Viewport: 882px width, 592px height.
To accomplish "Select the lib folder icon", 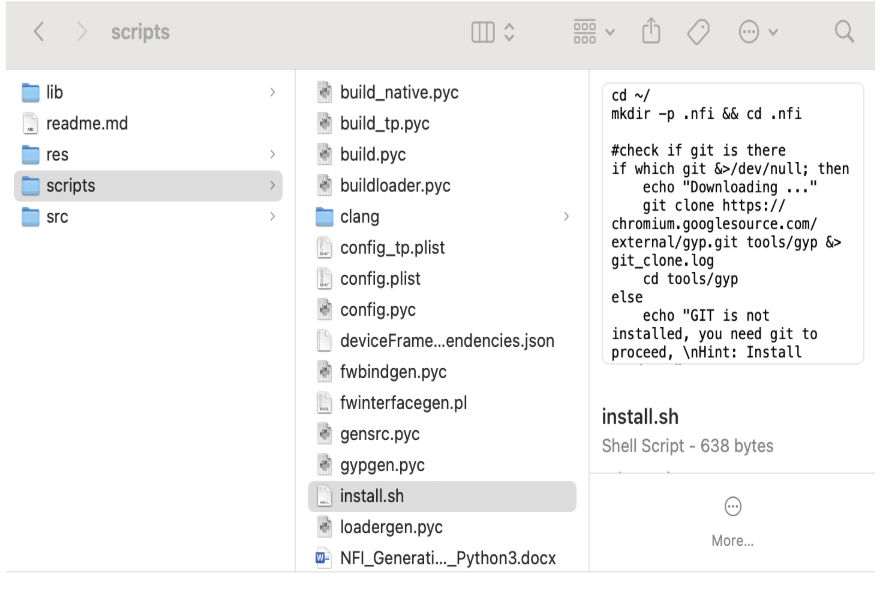I will coord(30,92).
